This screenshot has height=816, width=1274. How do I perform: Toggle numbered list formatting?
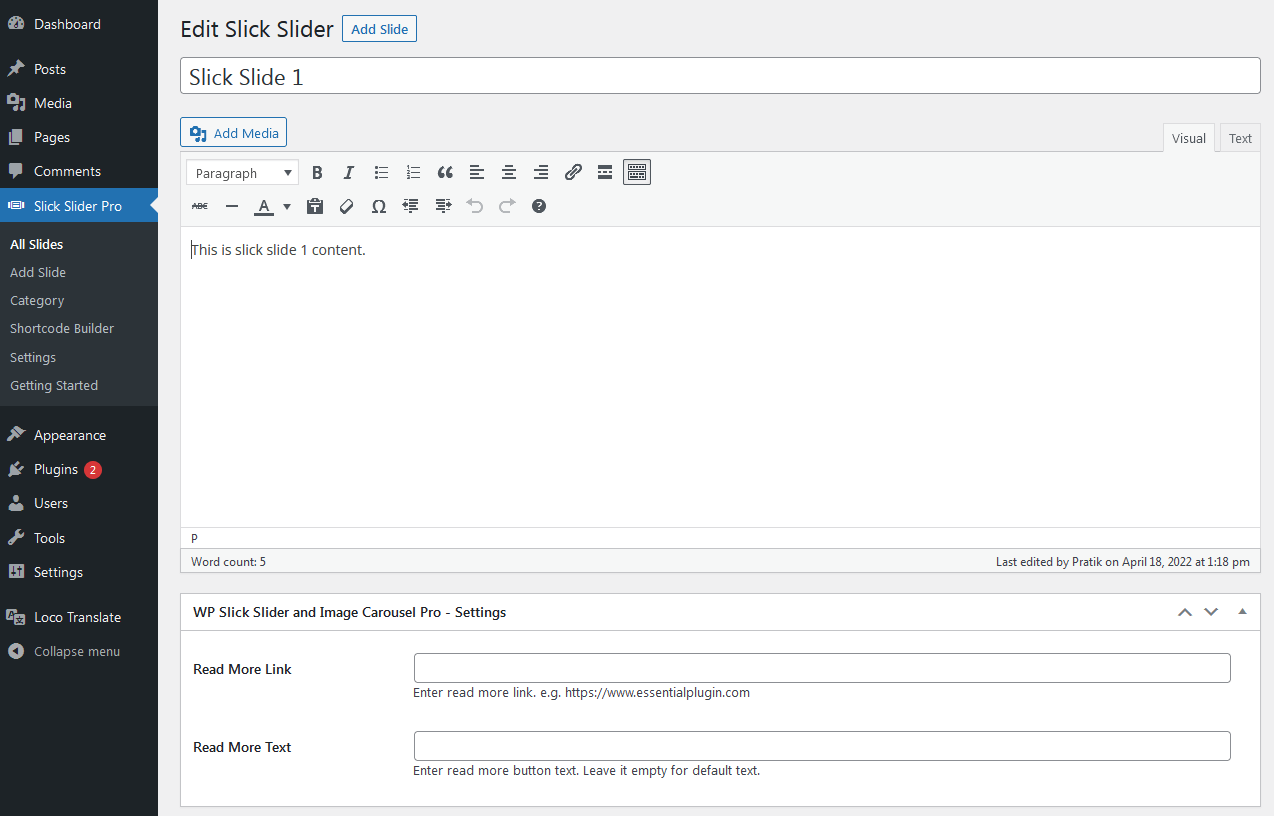(413, 172)
